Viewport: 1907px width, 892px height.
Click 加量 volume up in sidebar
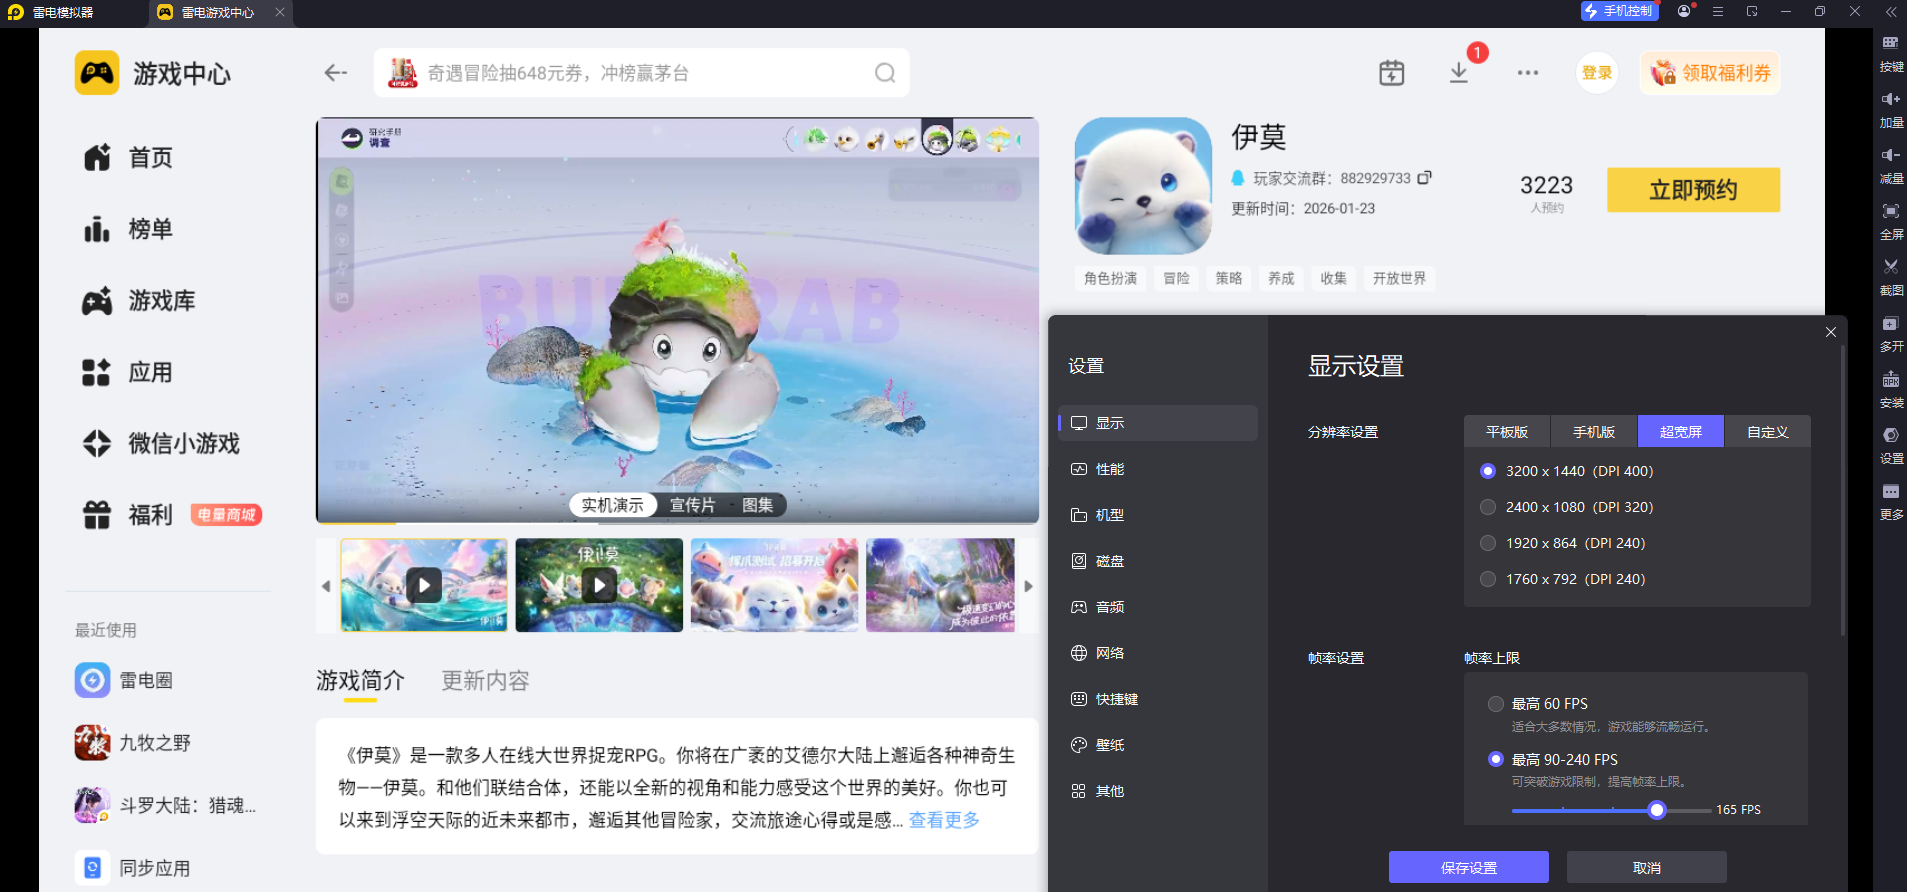[1891, 110]
